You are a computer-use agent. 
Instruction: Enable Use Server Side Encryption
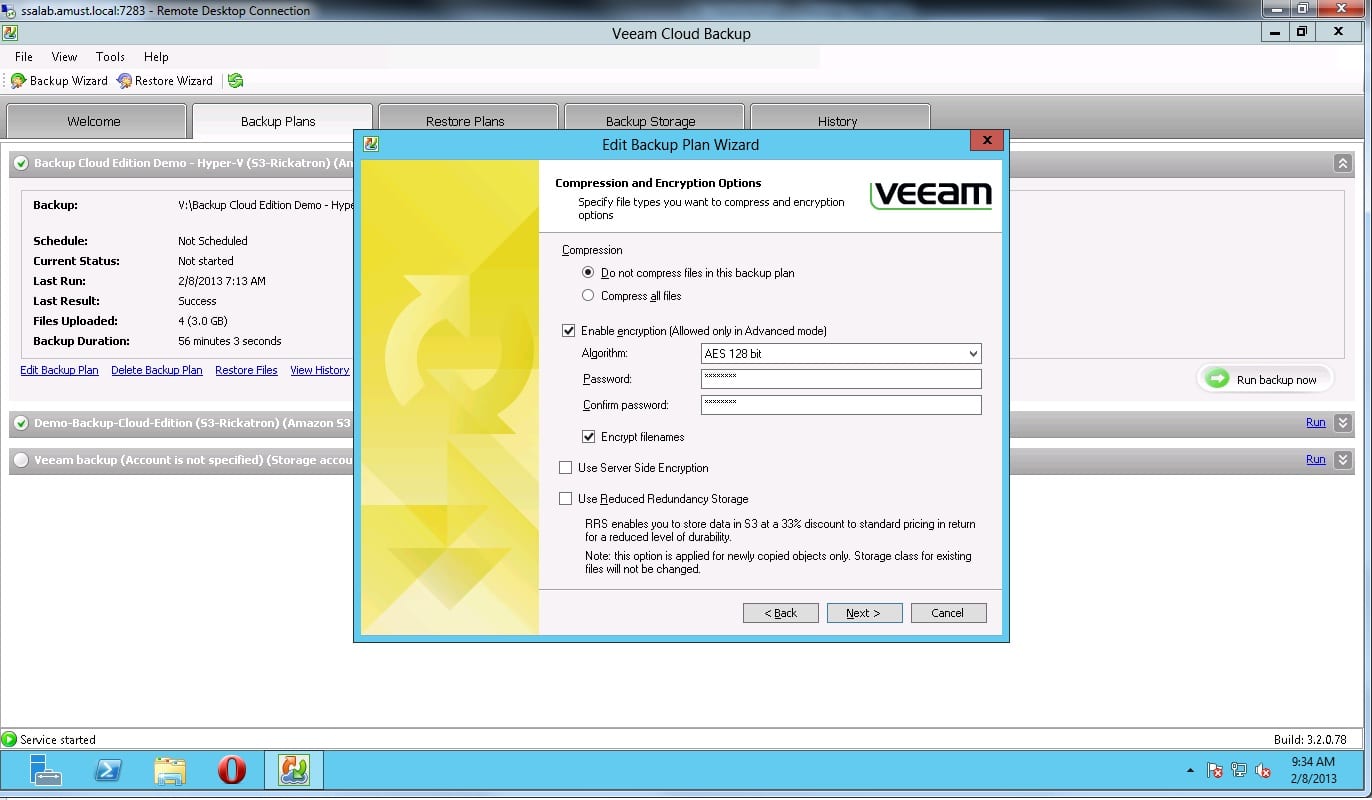566,468
